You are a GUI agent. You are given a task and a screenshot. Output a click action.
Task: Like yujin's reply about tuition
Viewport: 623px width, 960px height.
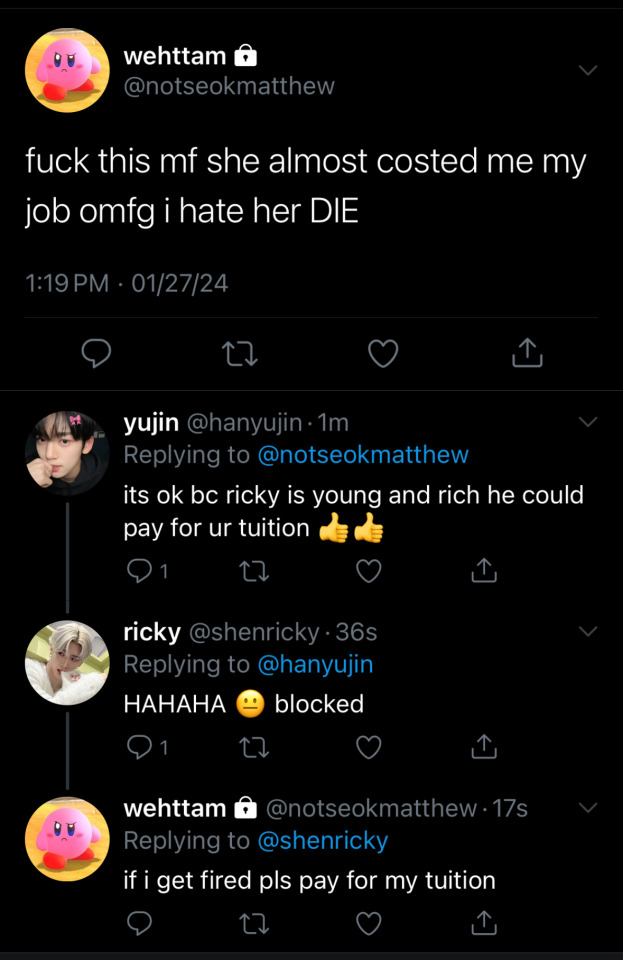[370, 571]
